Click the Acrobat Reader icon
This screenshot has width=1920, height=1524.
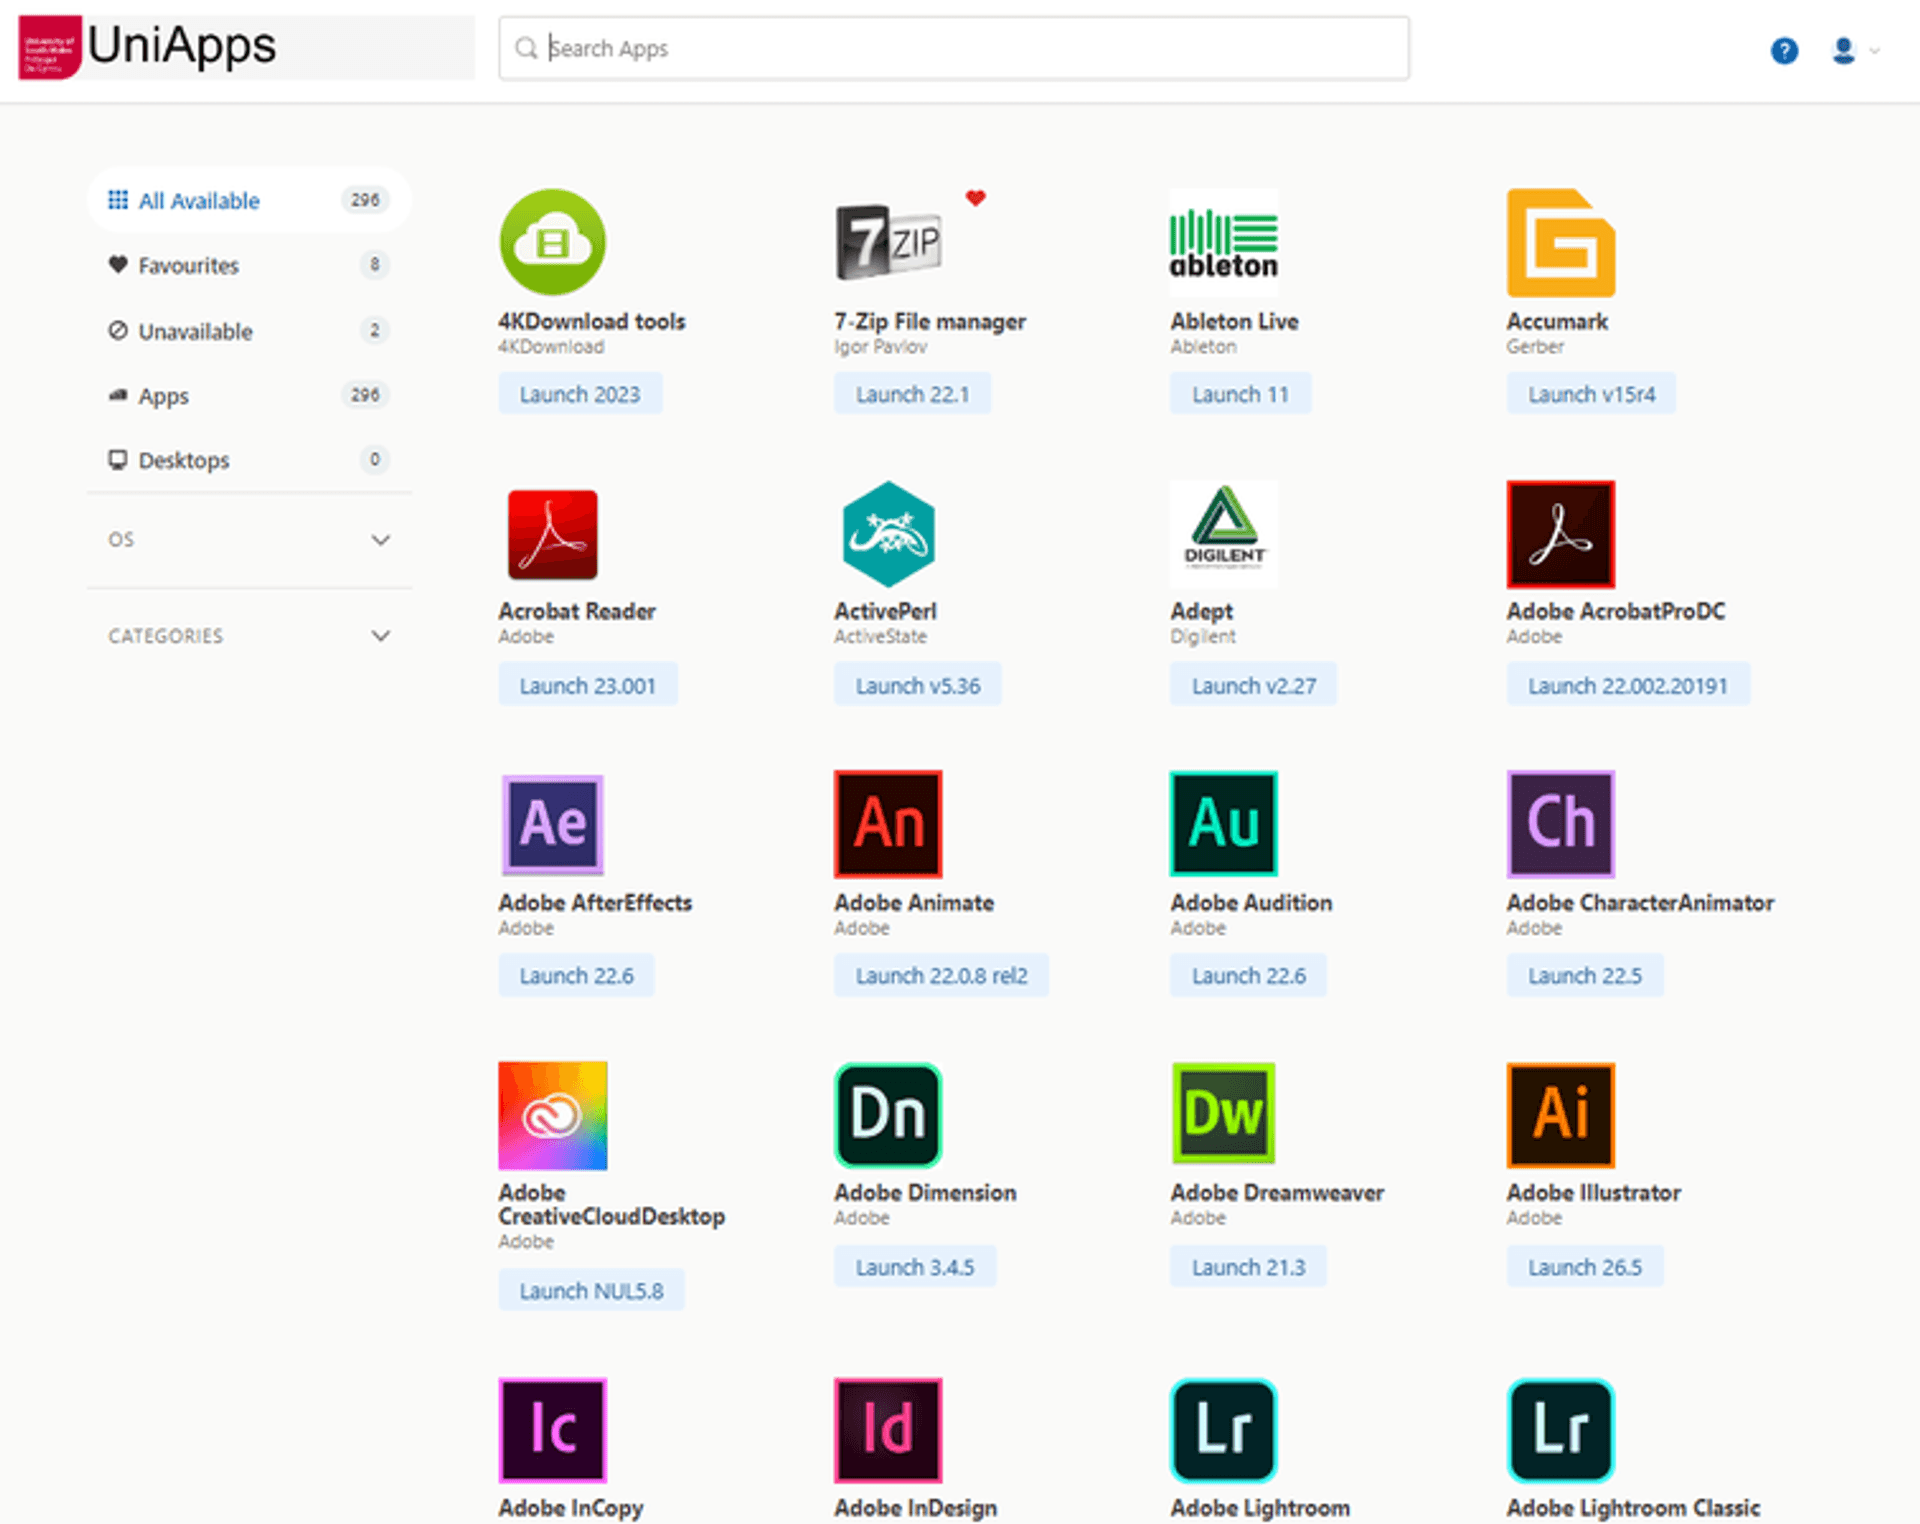tap(552, 534)
